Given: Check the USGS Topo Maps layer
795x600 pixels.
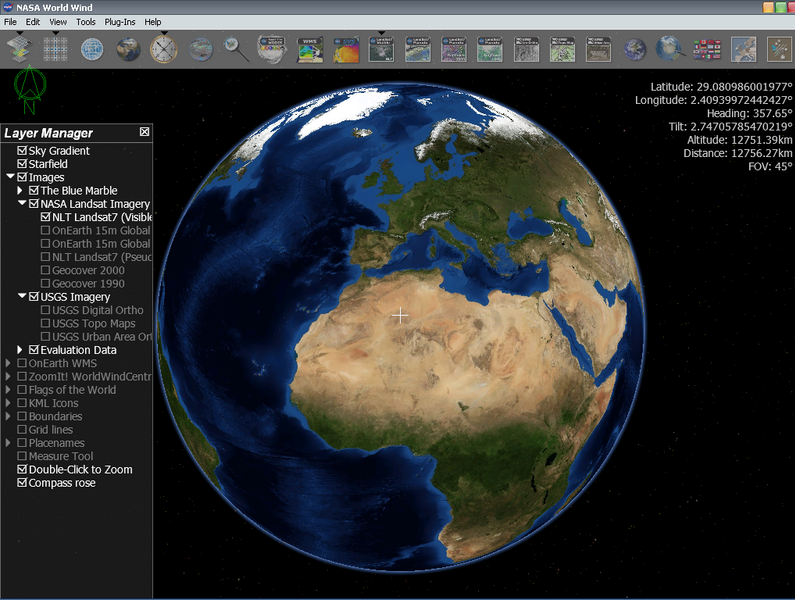Looking at the screenshot, I should tap(45, 323).
